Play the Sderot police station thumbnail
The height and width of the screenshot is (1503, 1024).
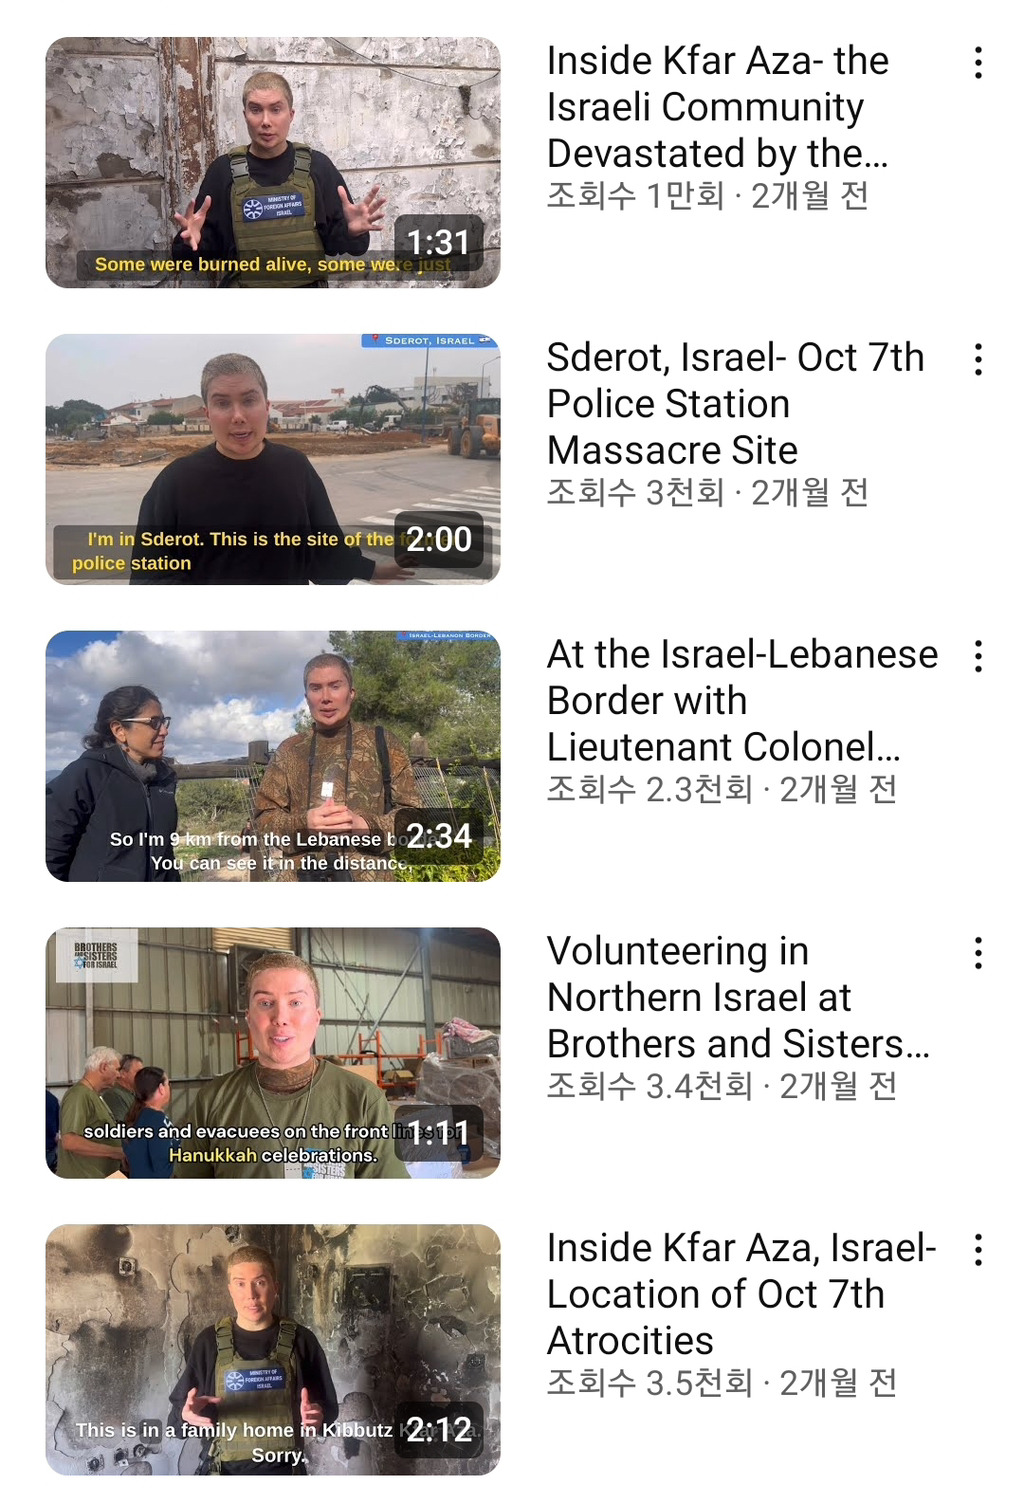(x=273, y=459)
